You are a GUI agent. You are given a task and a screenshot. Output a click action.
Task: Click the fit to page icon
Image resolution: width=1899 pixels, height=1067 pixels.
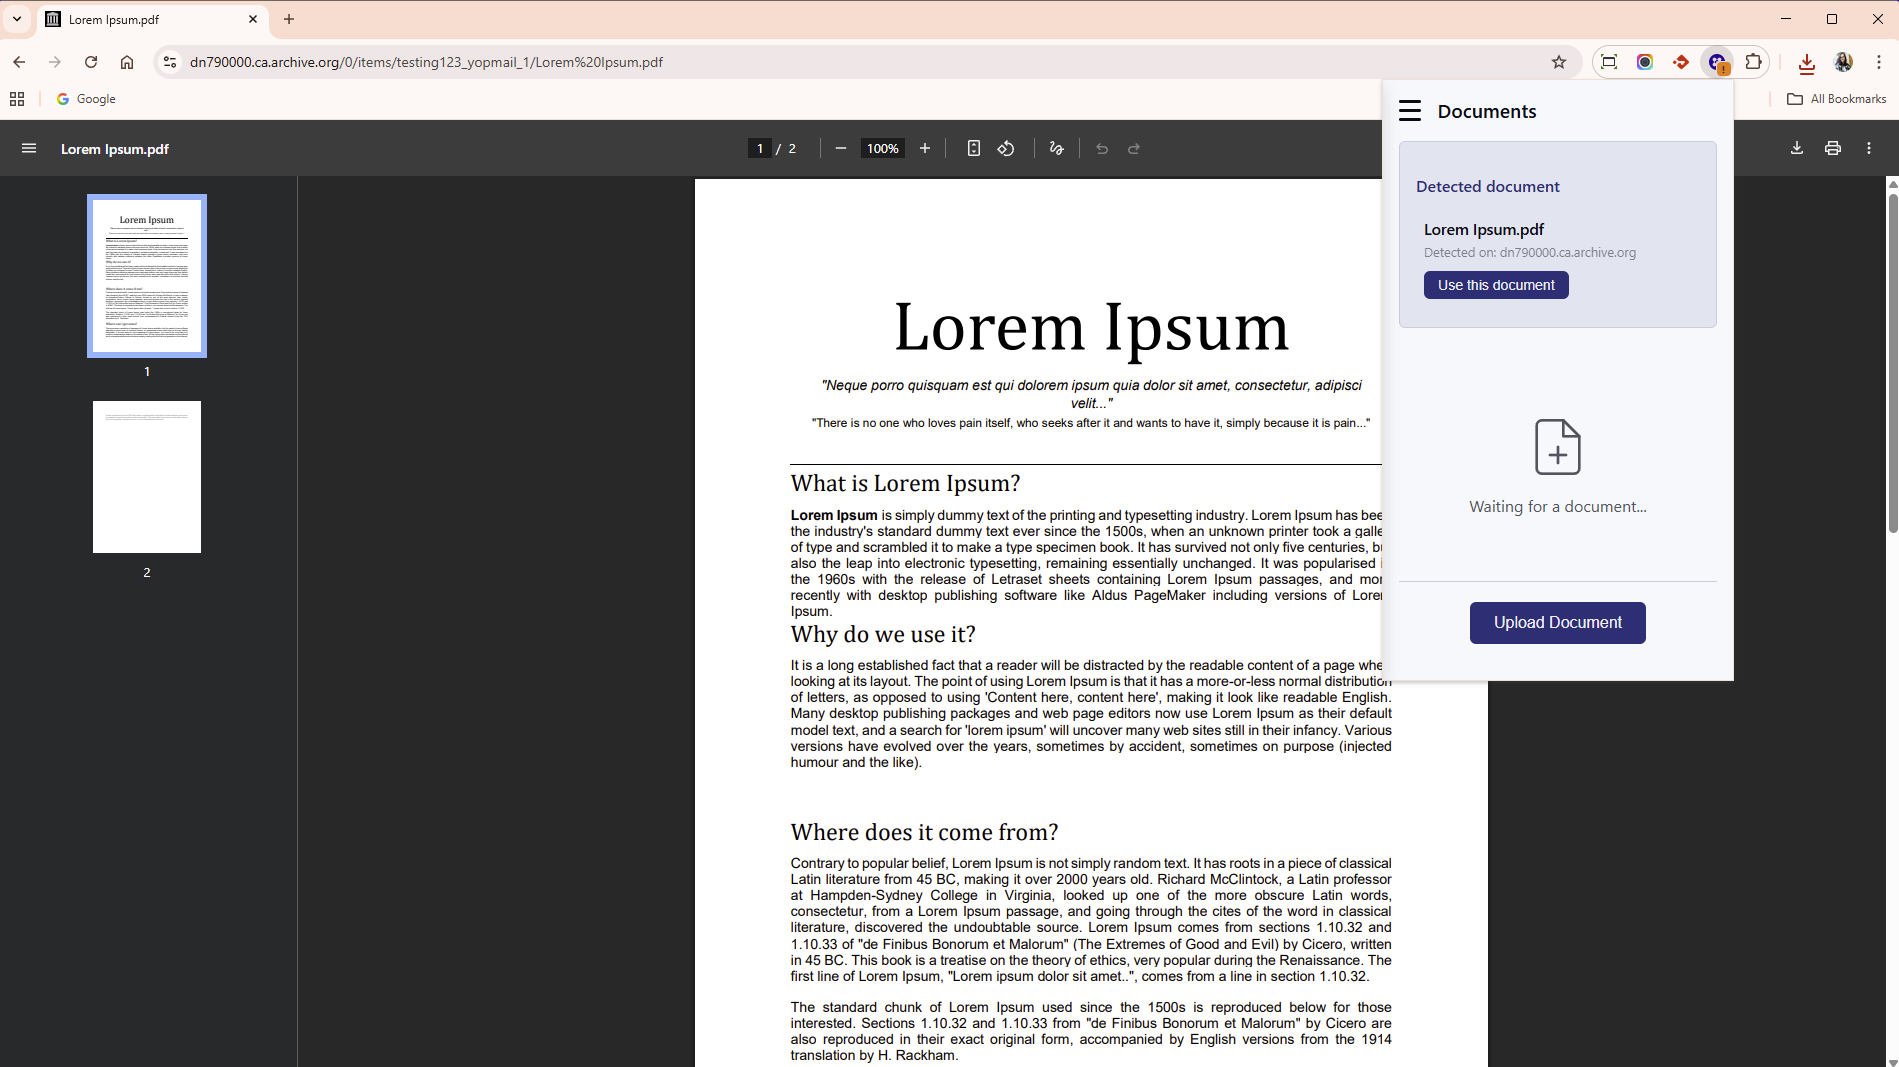[x=973, y=149]
